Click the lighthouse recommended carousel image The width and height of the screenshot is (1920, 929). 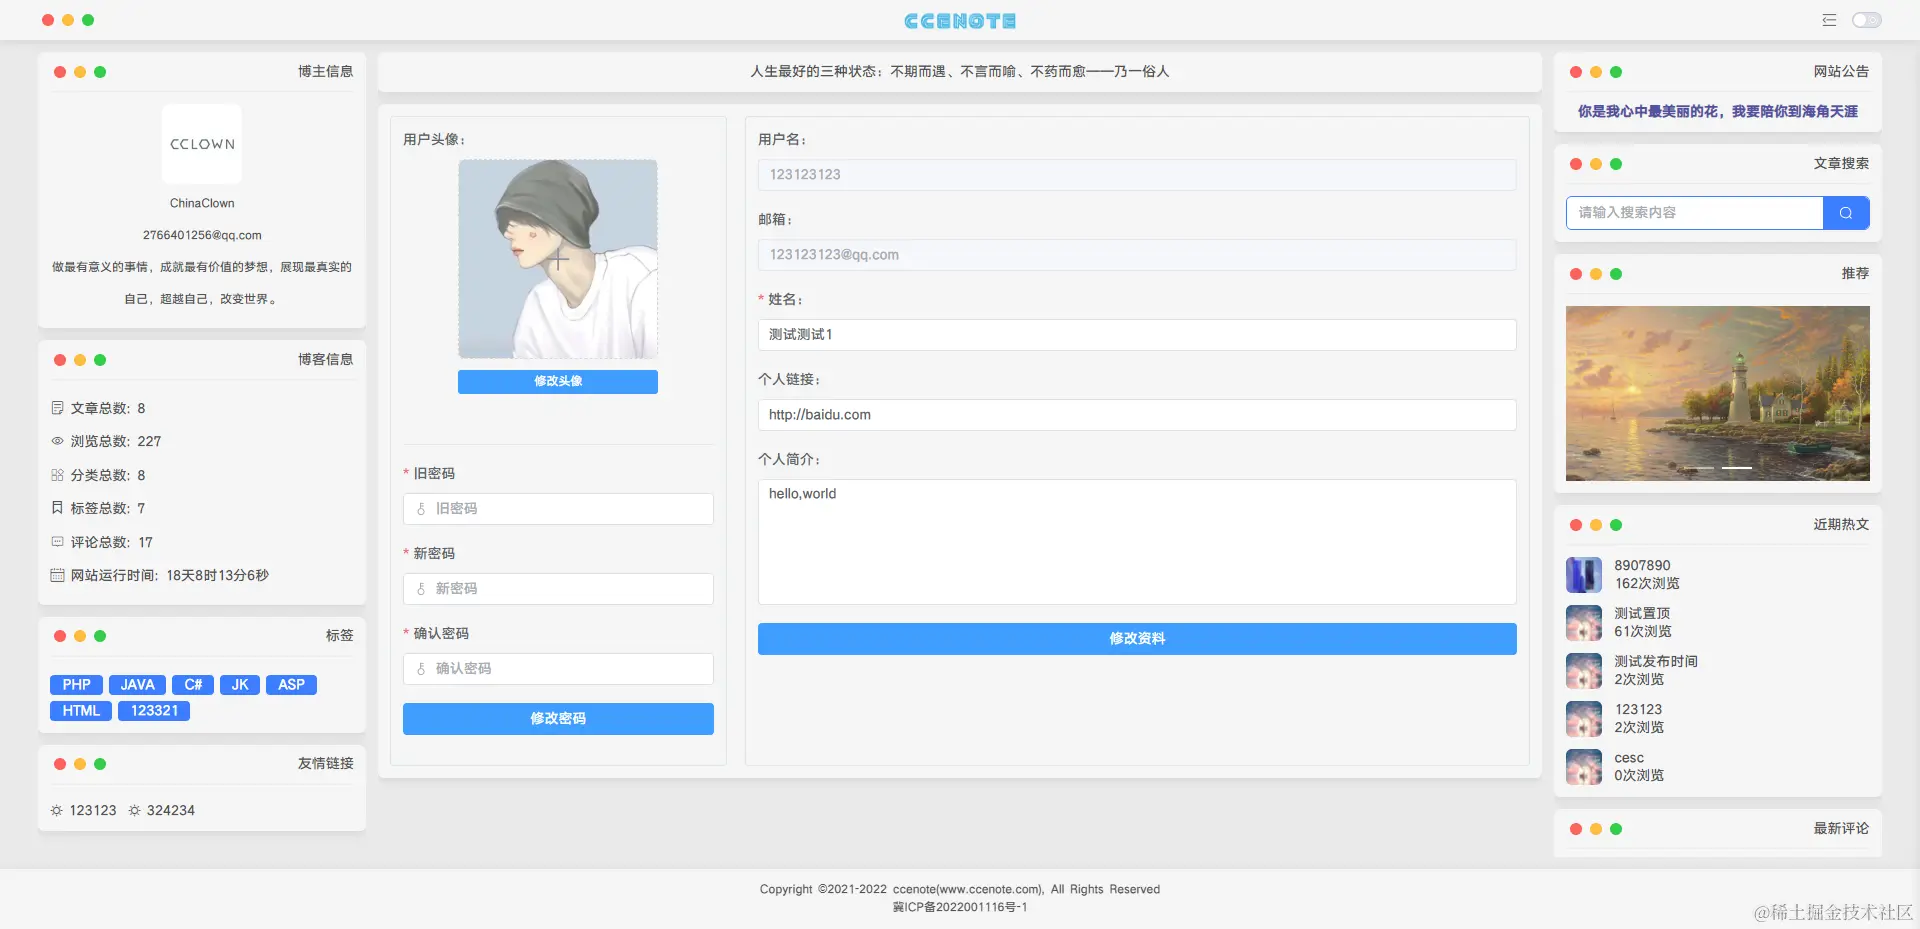[x=1717, y=393]
